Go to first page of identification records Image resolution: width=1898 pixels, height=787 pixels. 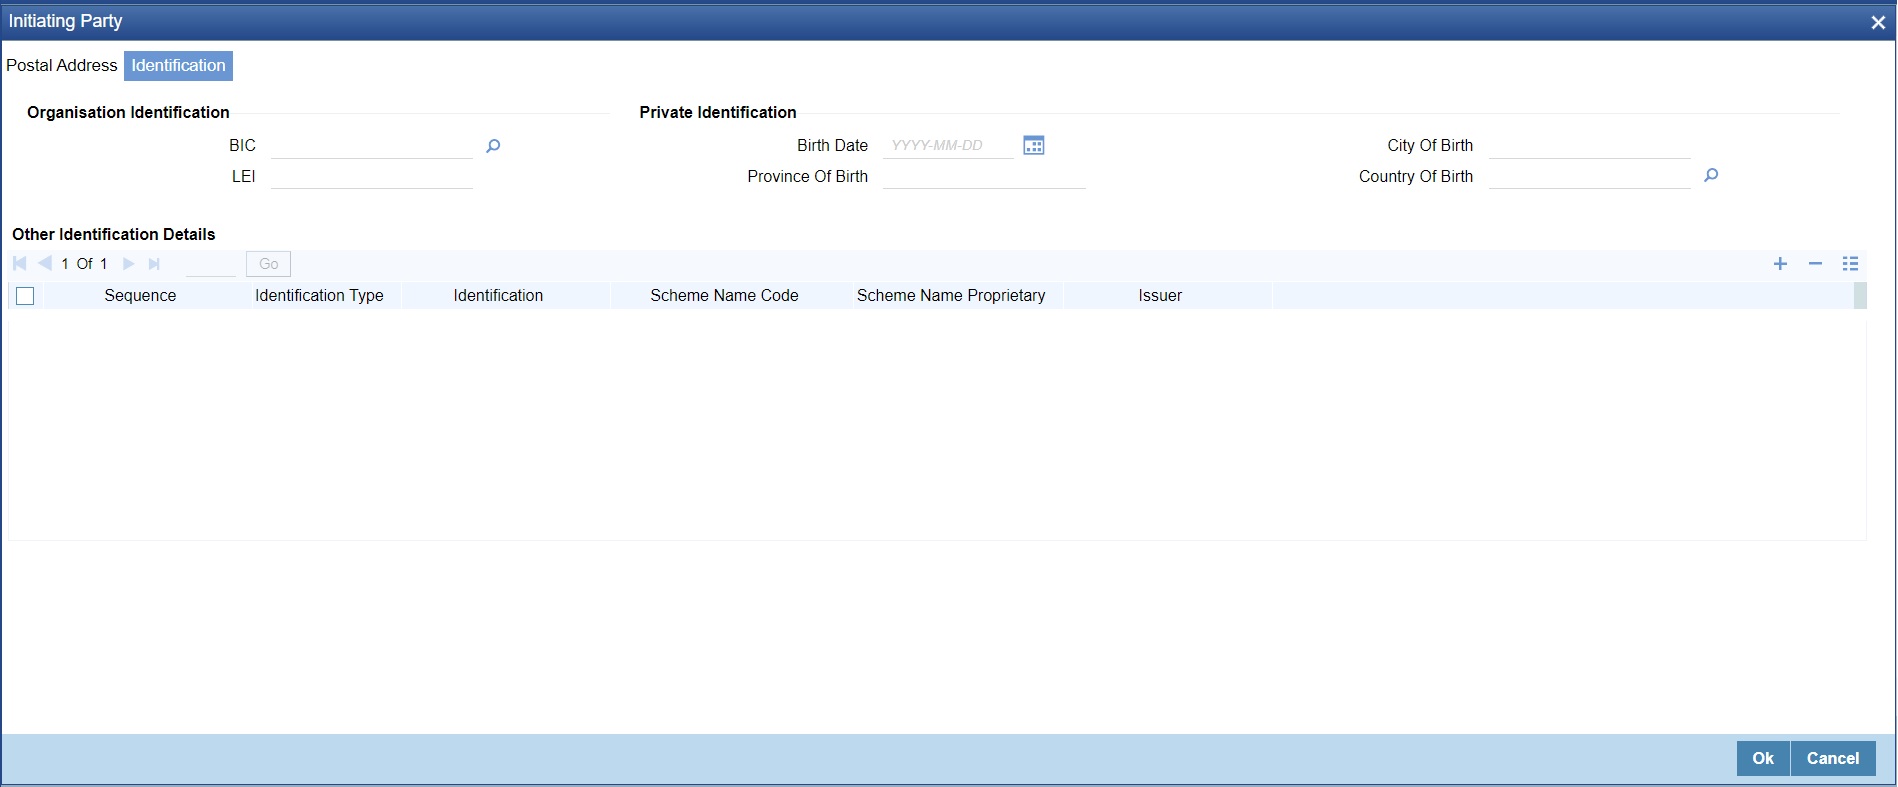(x=20, y=264)
